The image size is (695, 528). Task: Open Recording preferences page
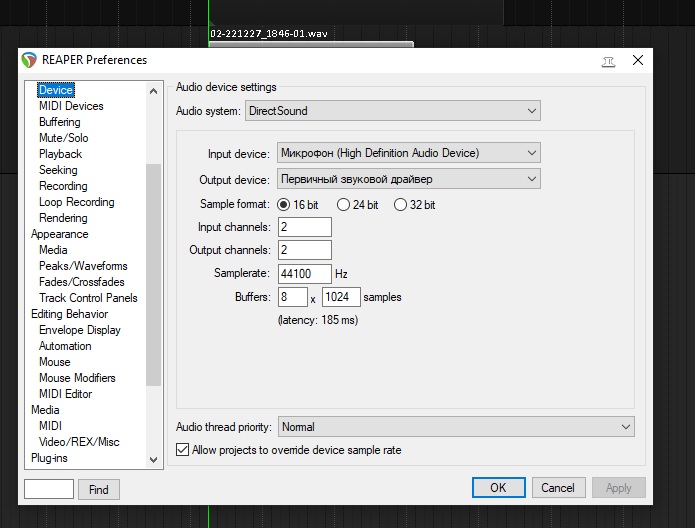63,186
